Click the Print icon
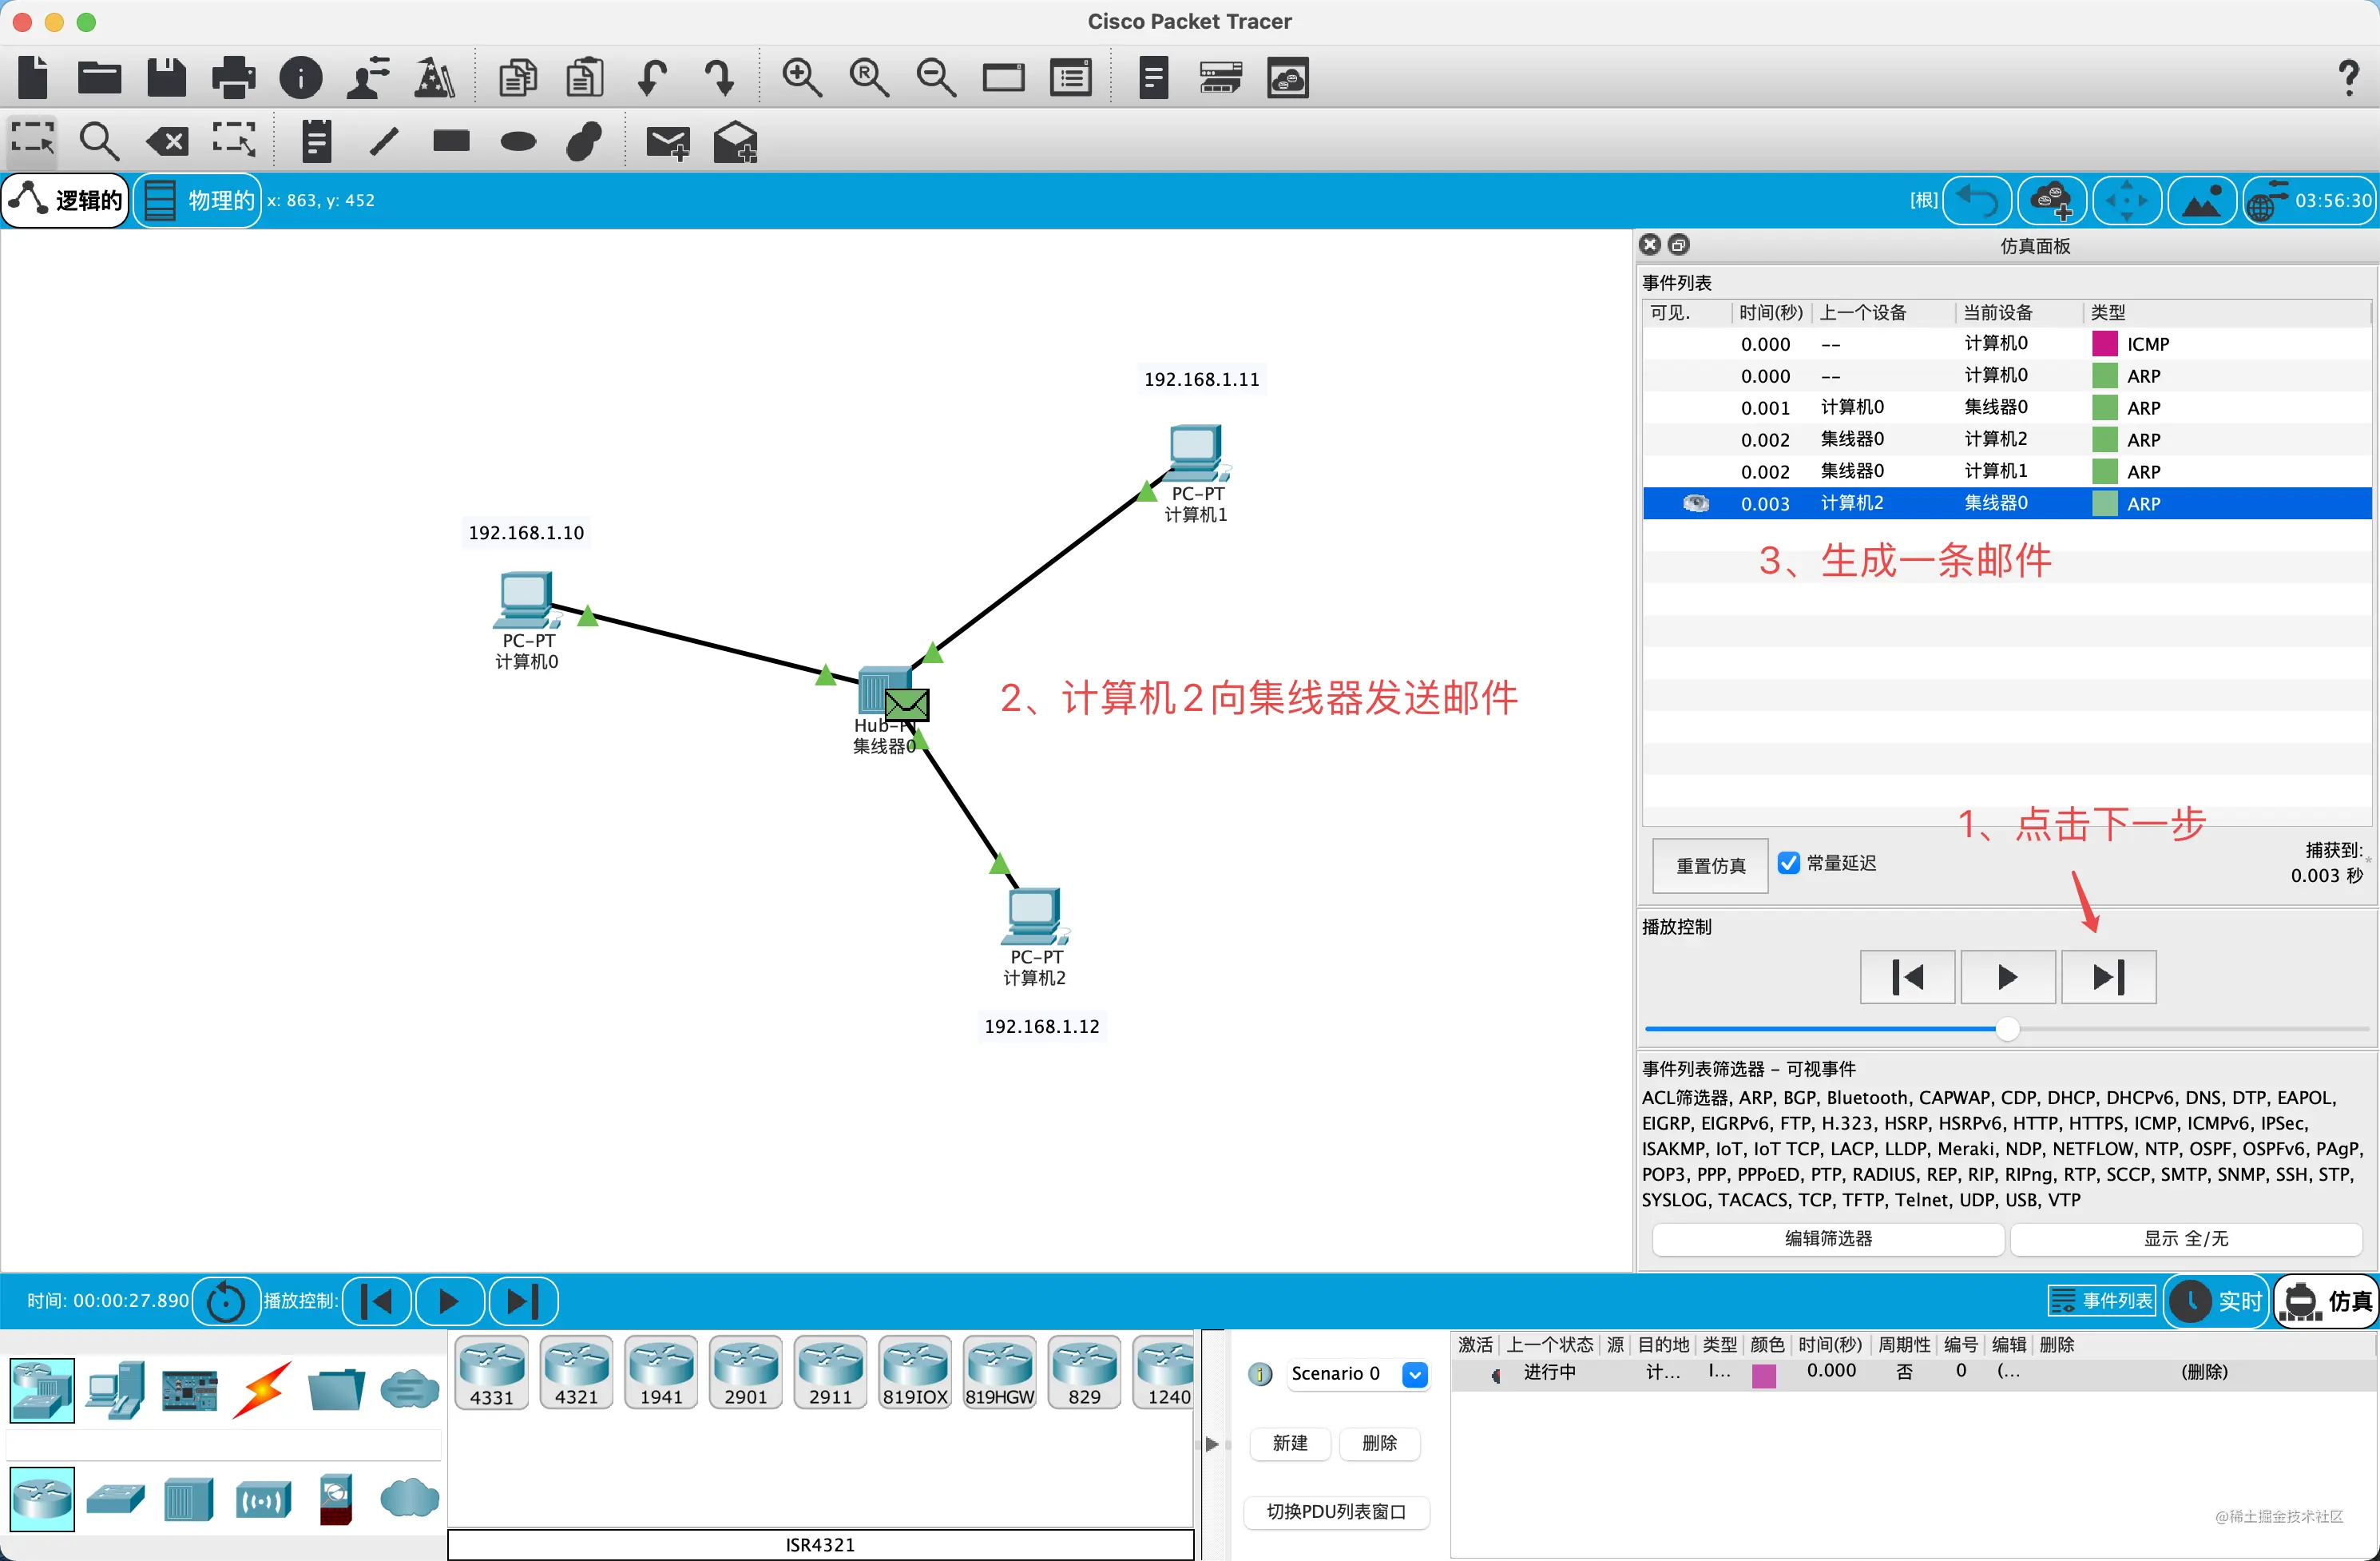This screenshot has height=1561, width=2380. pos(233,77)
